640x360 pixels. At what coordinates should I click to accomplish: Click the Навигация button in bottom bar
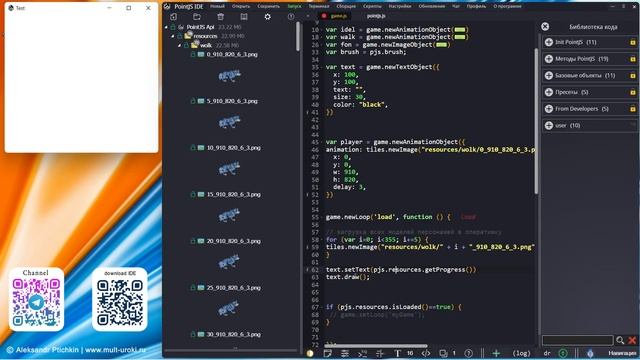[x=622, y=353]
